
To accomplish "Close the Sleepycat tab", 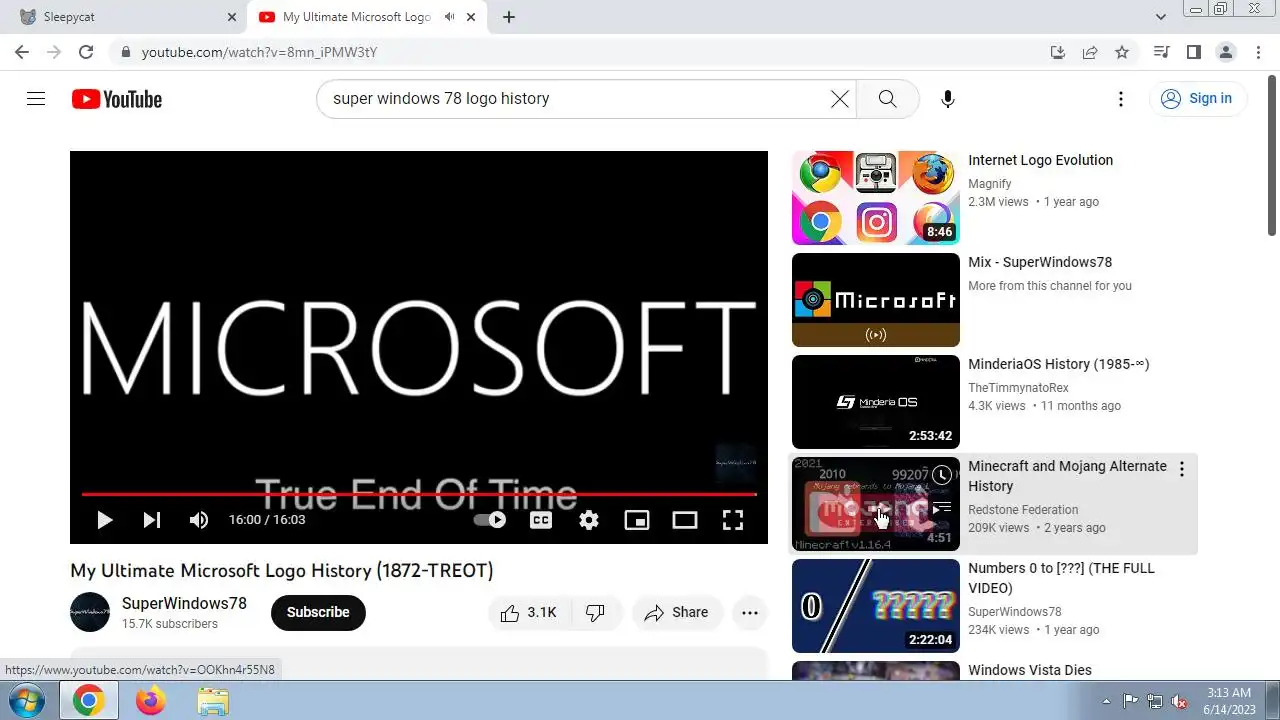I will tap(232, 17).
